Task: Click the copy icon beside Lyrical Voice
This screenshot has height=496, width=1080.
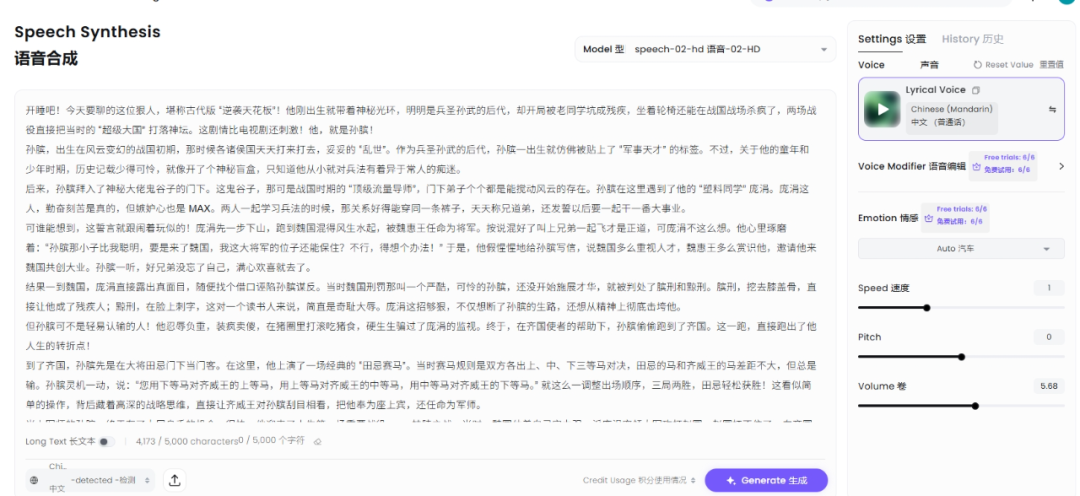Action: click(x=975, y=90)
